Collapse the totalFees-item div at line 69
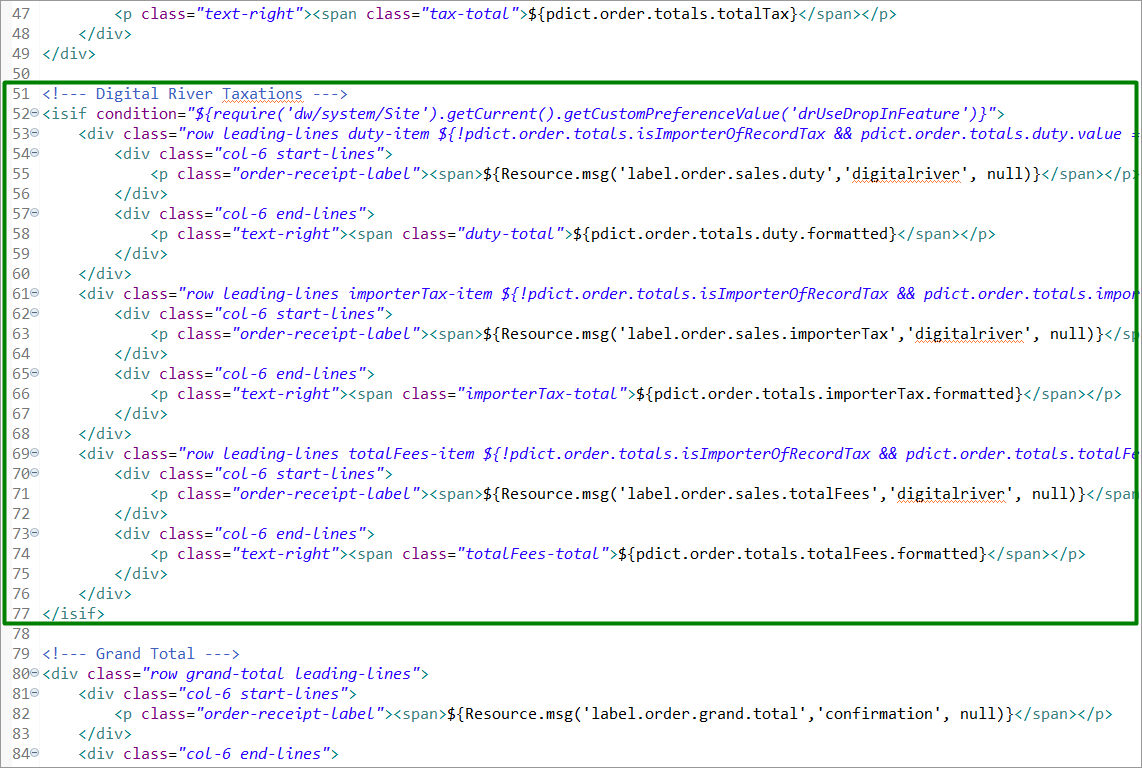Screen dimensions: 1142x768 tap(34, 452)
